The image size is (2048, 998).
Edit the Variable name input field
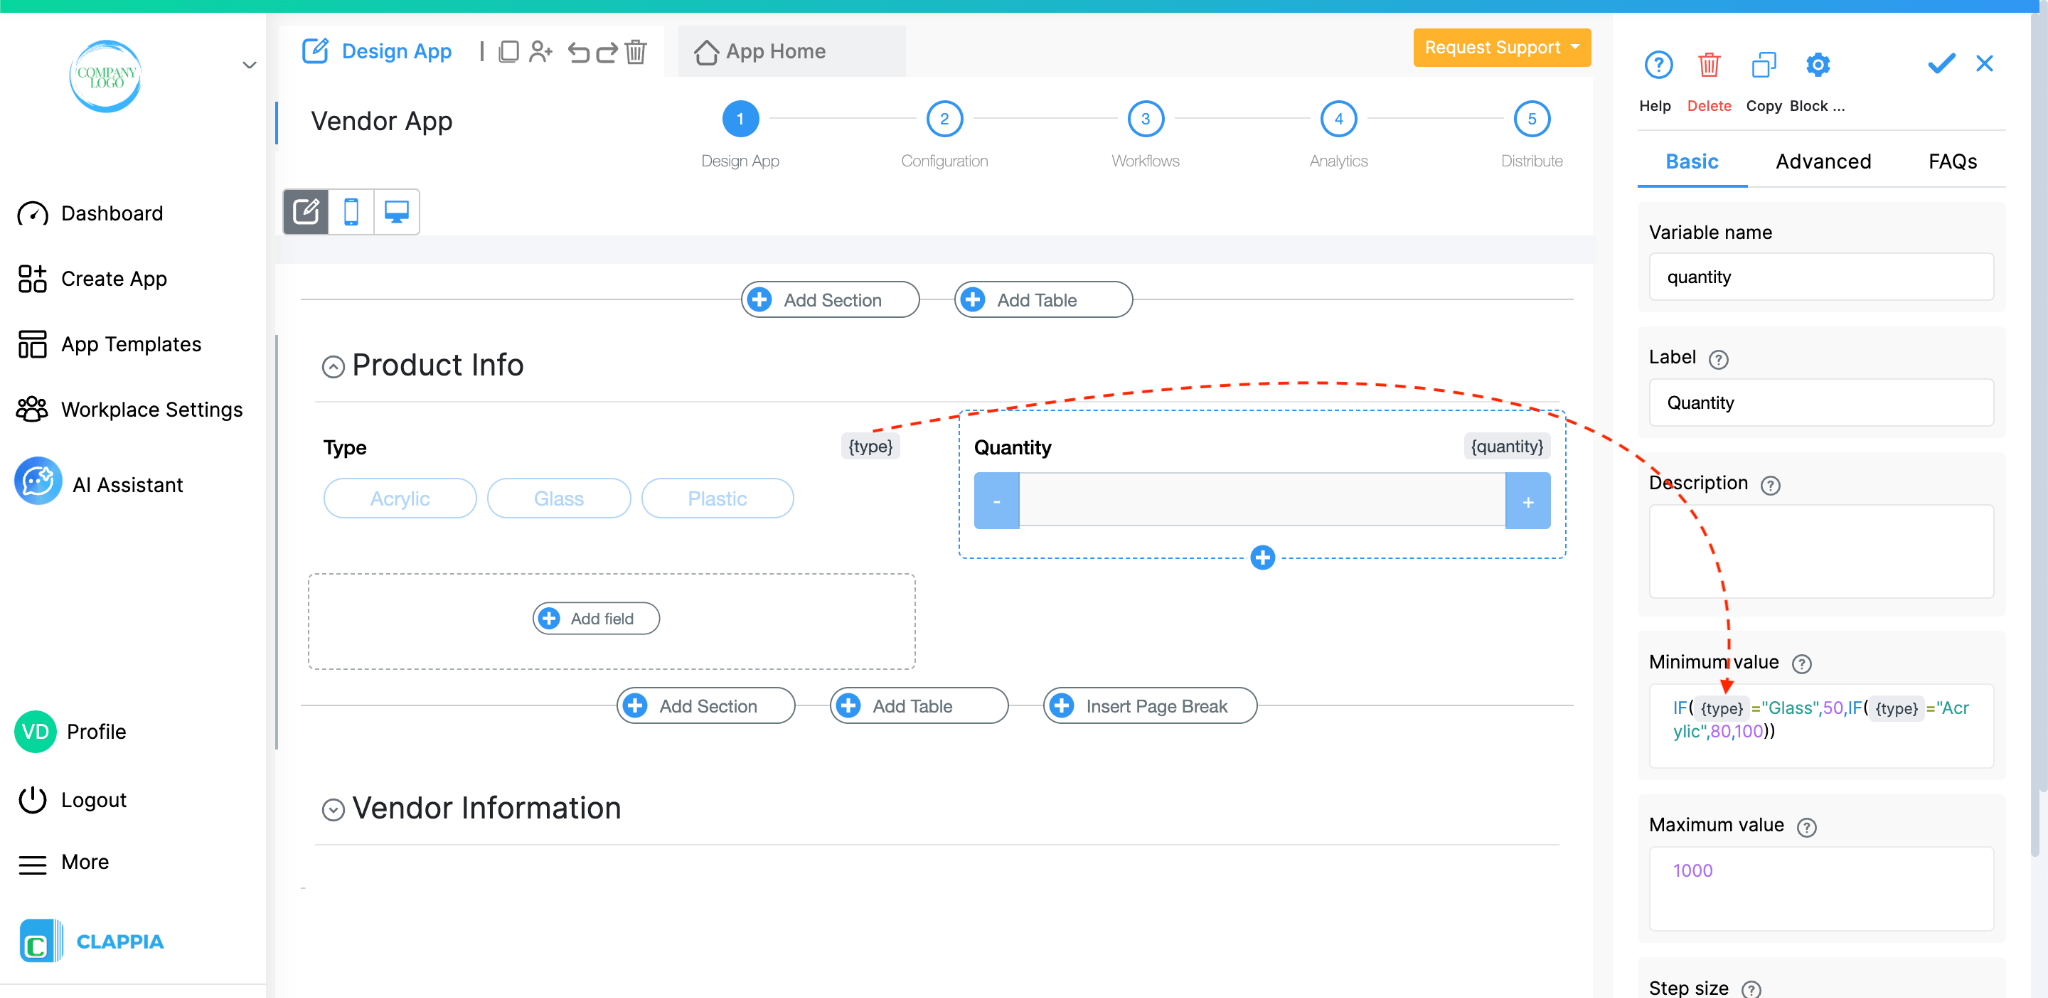coord(1821,277)
